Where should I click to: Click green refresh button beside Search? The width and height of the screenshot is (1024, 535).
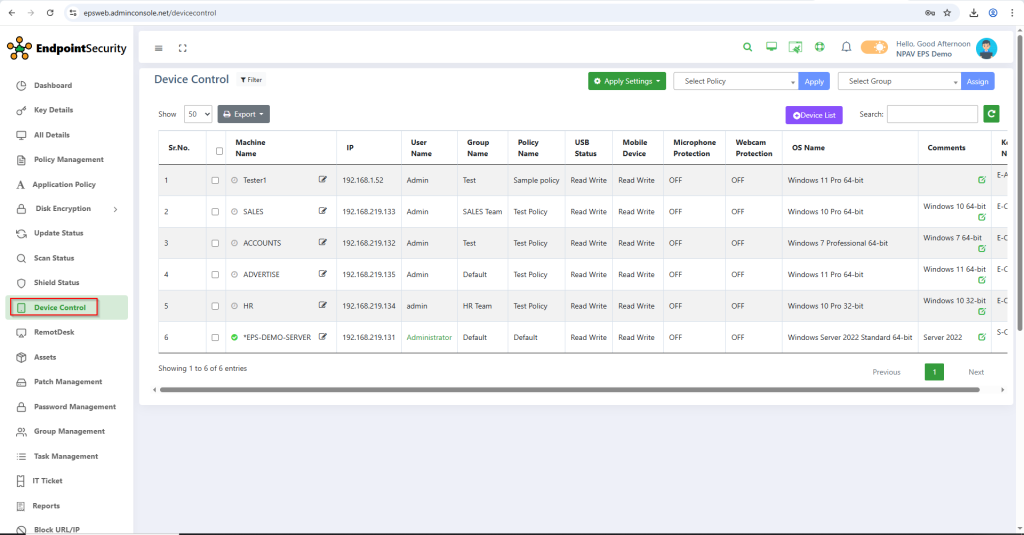tap(991, 115)
